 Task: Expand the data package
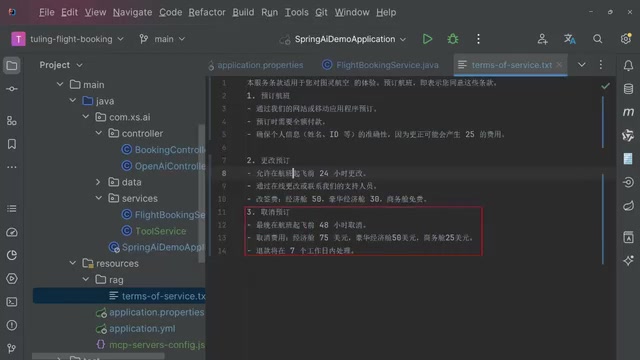click(x=98, y=182)
